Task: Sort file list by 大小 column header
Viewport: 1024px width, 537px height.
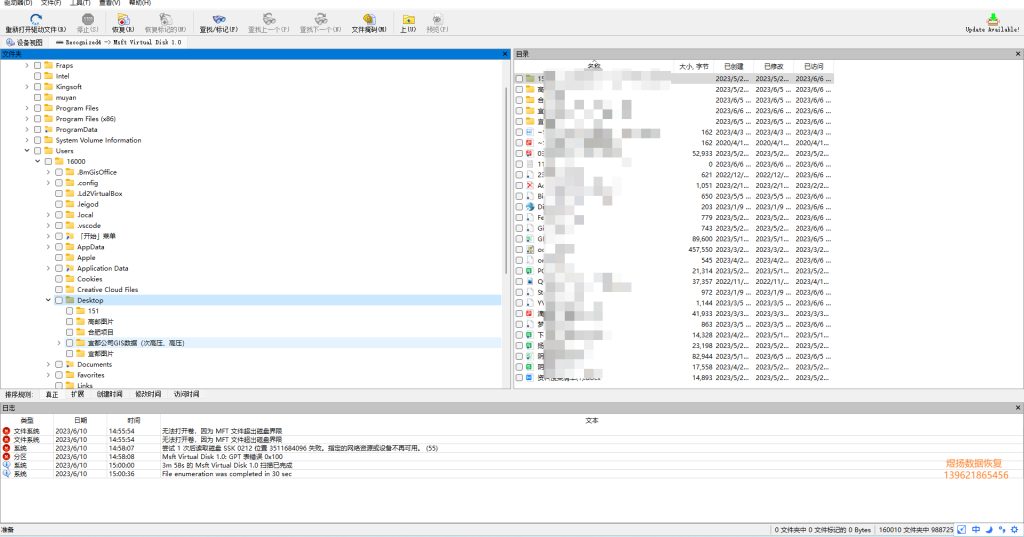Action: click(694, 67)
